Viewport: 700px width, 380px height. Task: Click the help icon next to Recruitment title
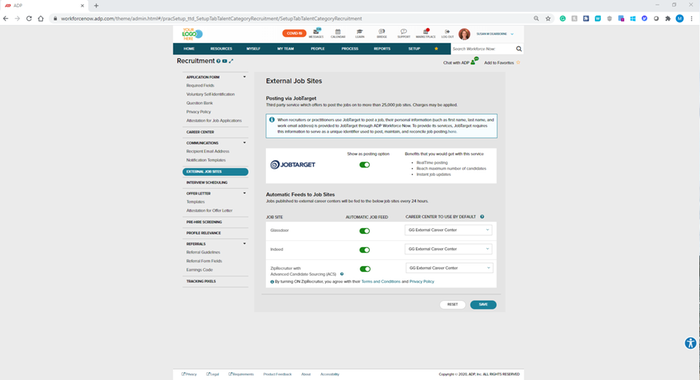[218, 61]
